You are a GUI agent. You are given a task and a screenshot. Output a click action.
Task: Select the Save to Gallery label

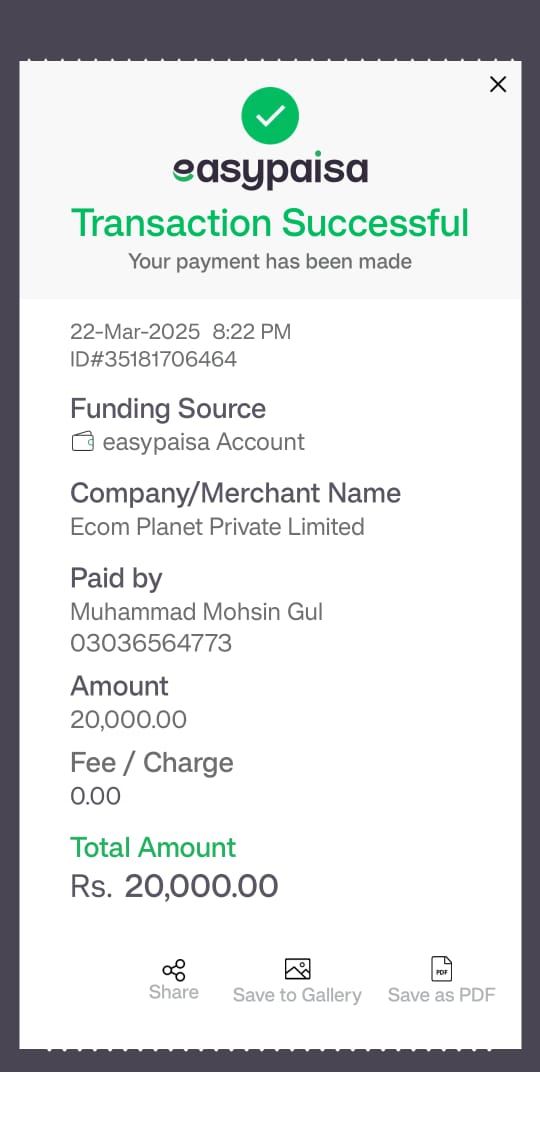[297, 995]
